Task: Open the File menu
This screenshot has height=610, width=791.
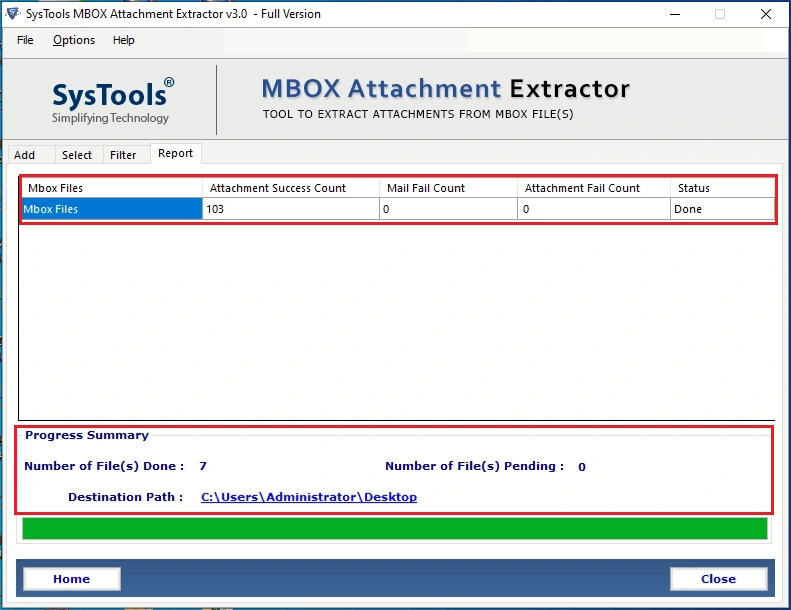Action: coord(25,40)
